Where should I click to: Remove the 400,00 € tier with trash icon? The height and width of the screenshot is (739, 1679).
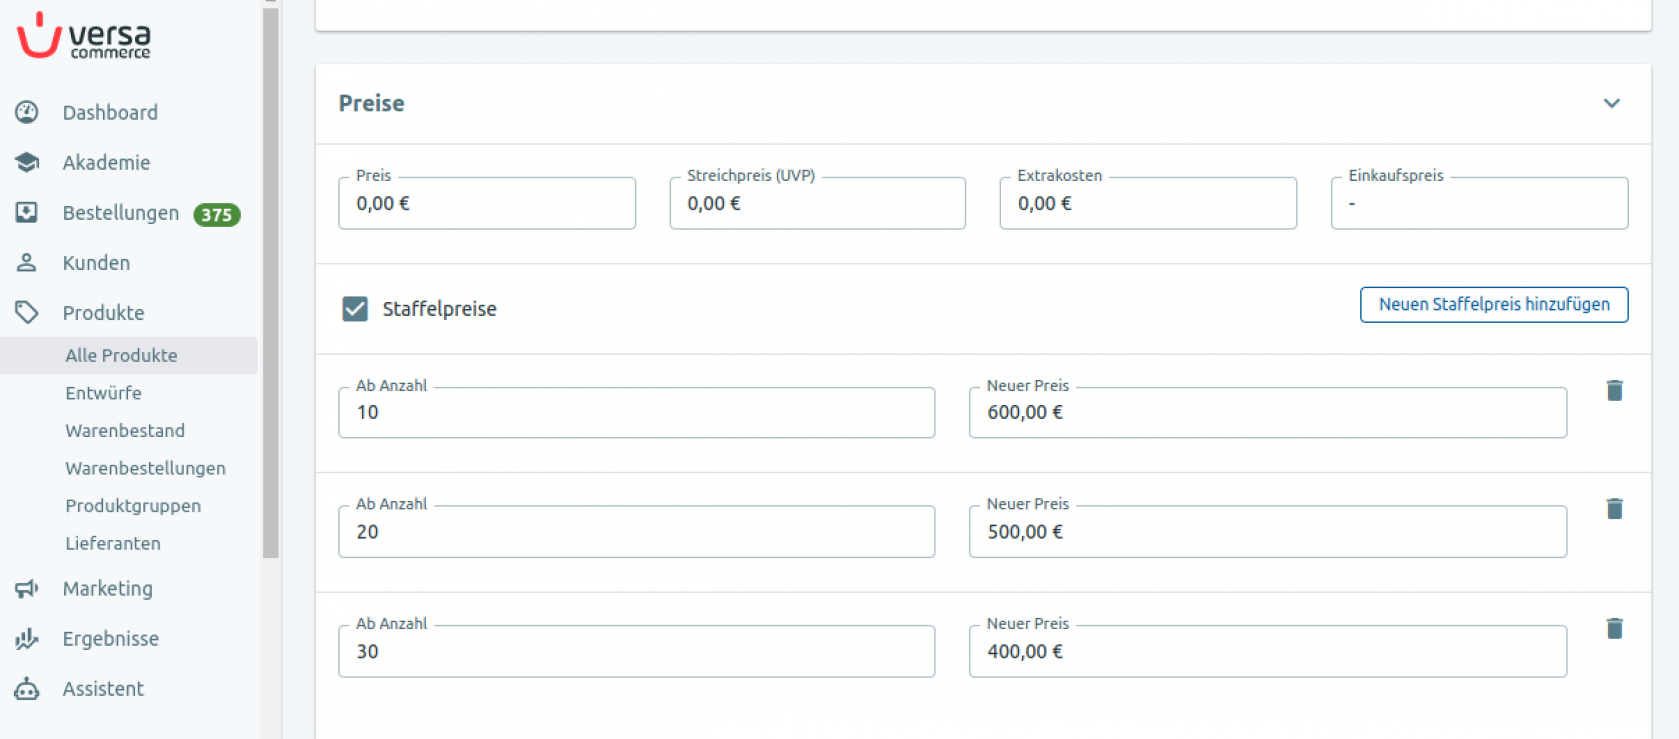1614,628
